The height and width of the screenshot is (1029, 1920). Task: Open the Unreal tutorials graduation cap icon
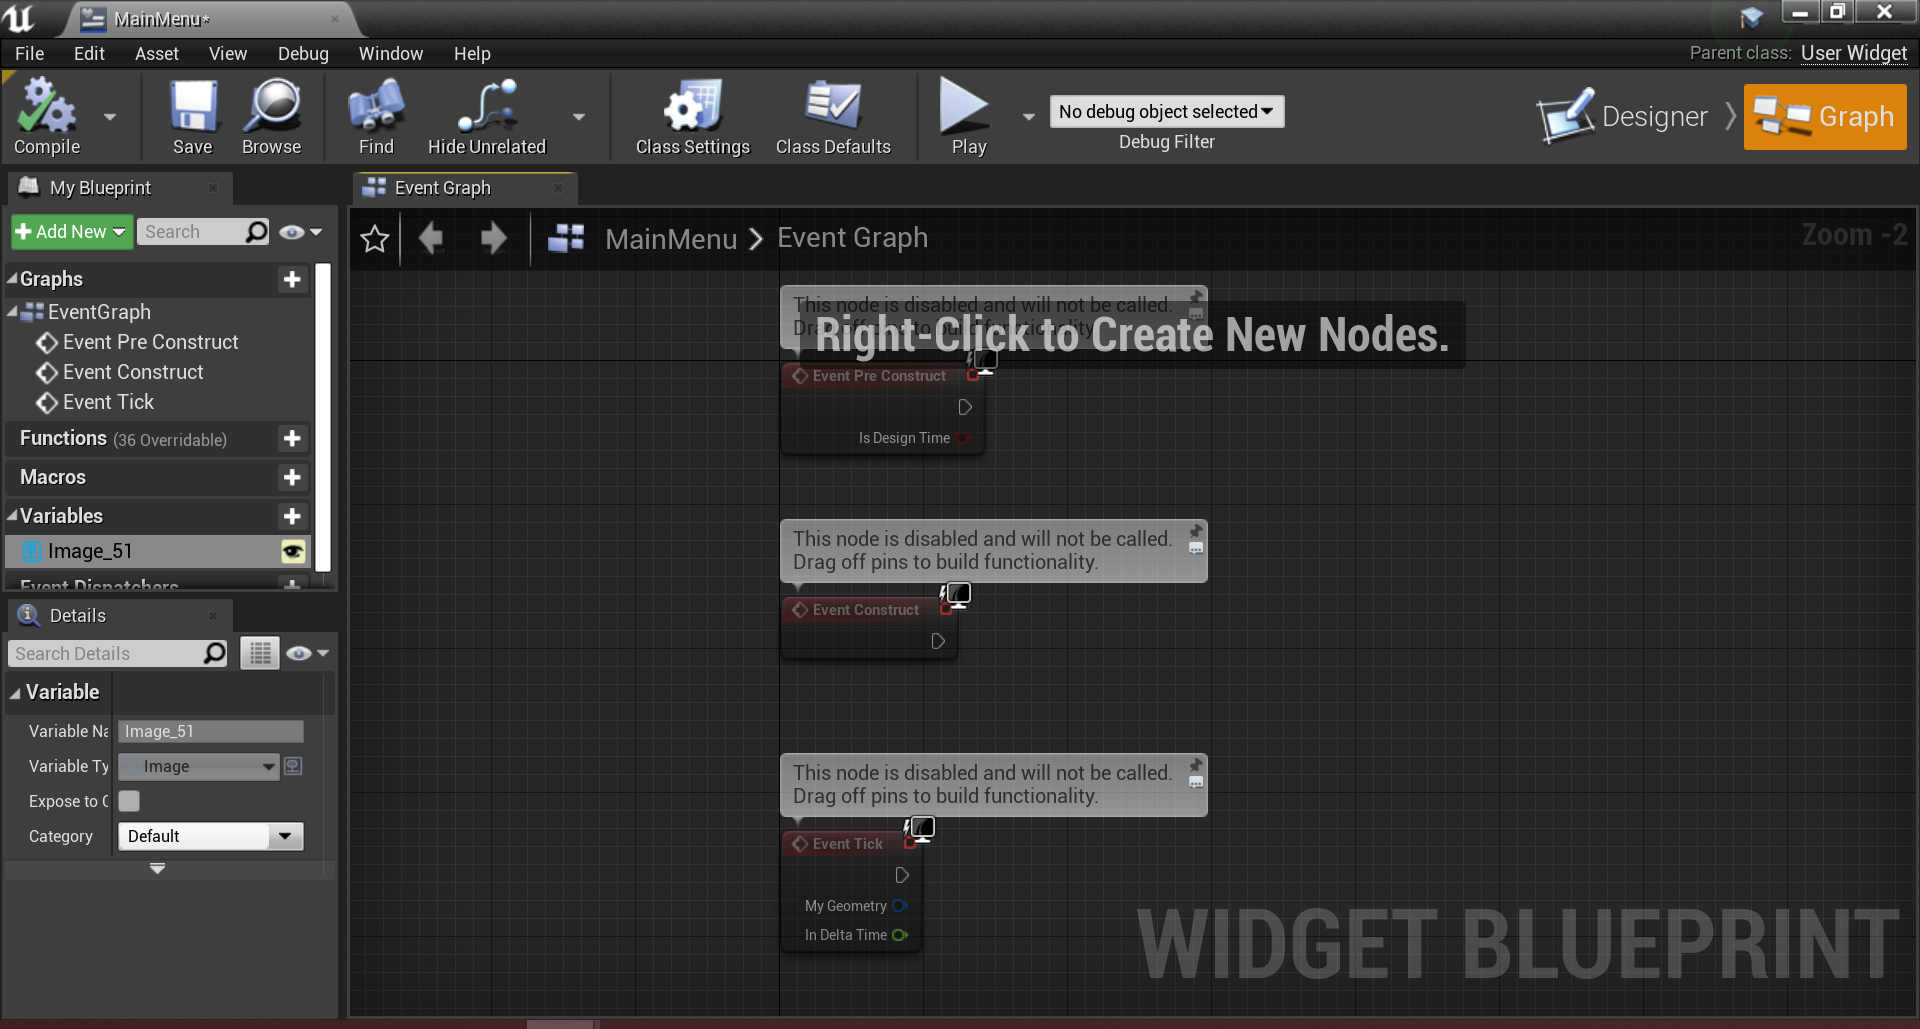(x=1751, y=17)
